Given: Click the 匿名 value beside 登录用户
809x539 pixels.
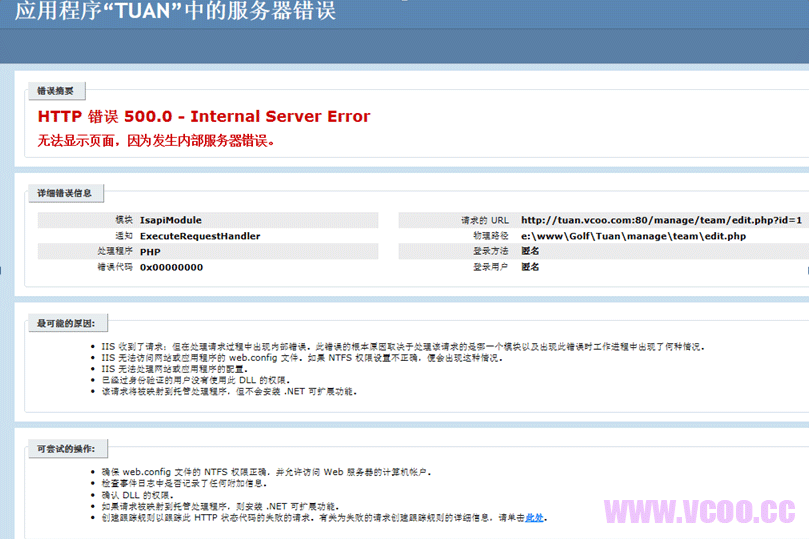Looking at the screenshot, I should [531, 267].
